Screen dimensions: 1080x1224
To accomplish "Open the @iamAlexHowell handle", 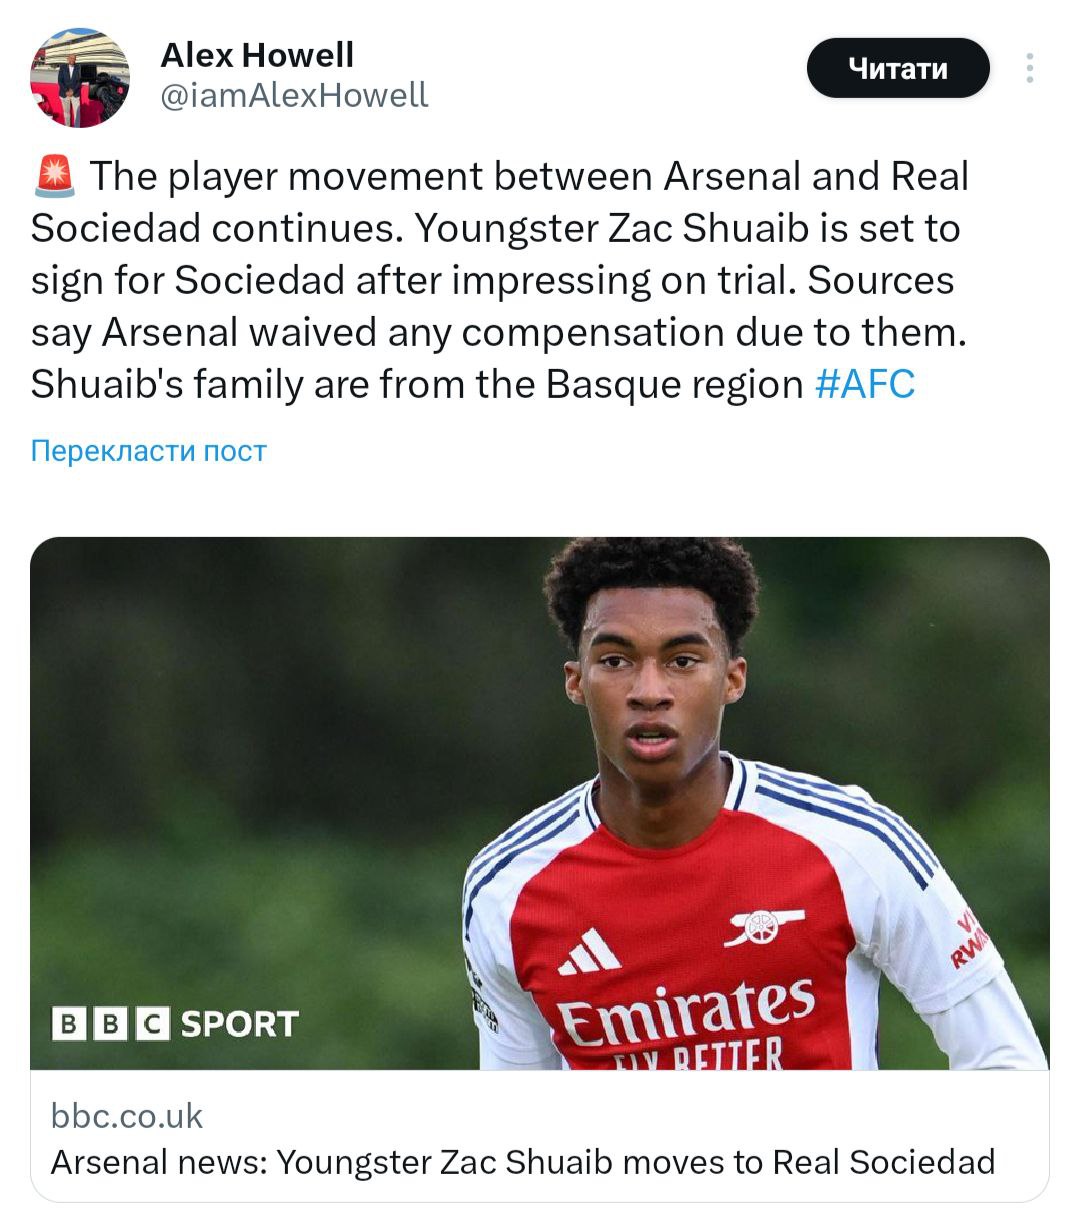I will pyautogui.click(x=294, y=95).
